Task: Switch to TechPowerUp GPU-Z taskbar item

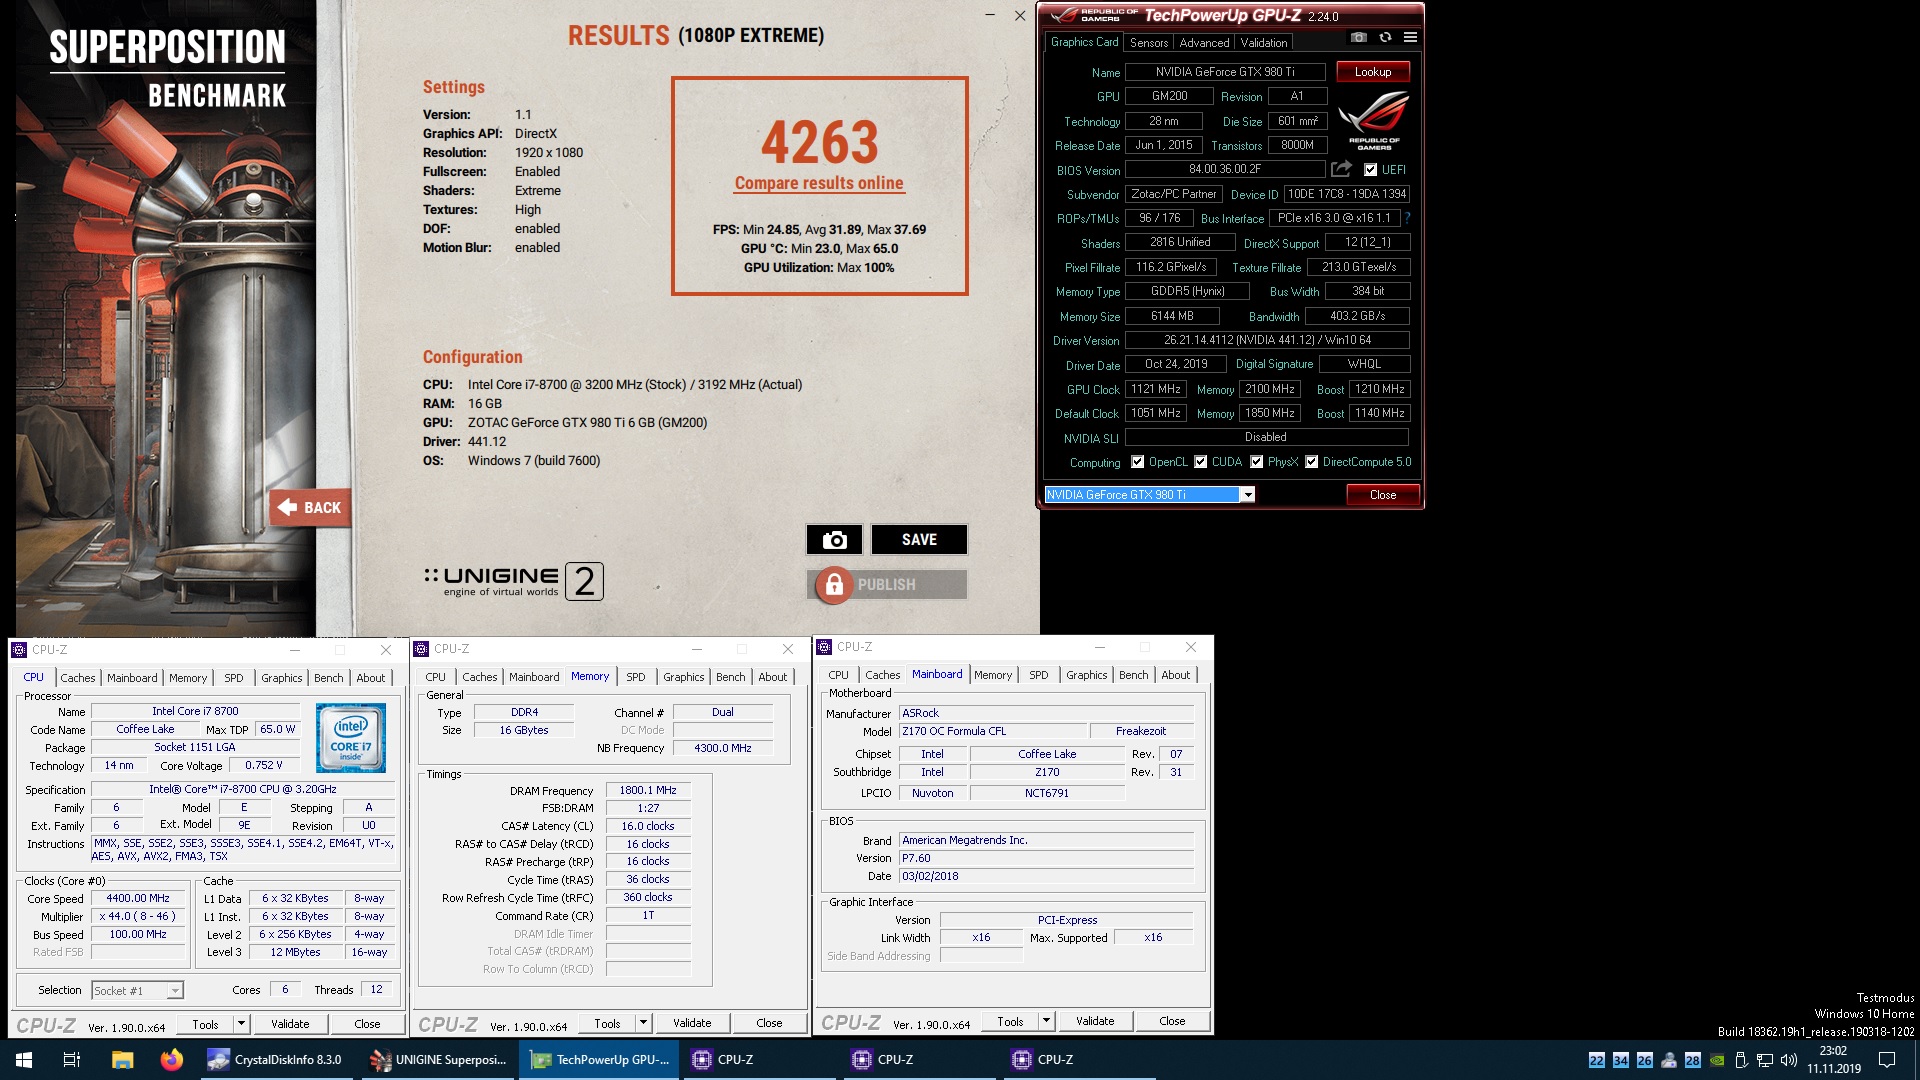Action: [x=599, y=1060]
